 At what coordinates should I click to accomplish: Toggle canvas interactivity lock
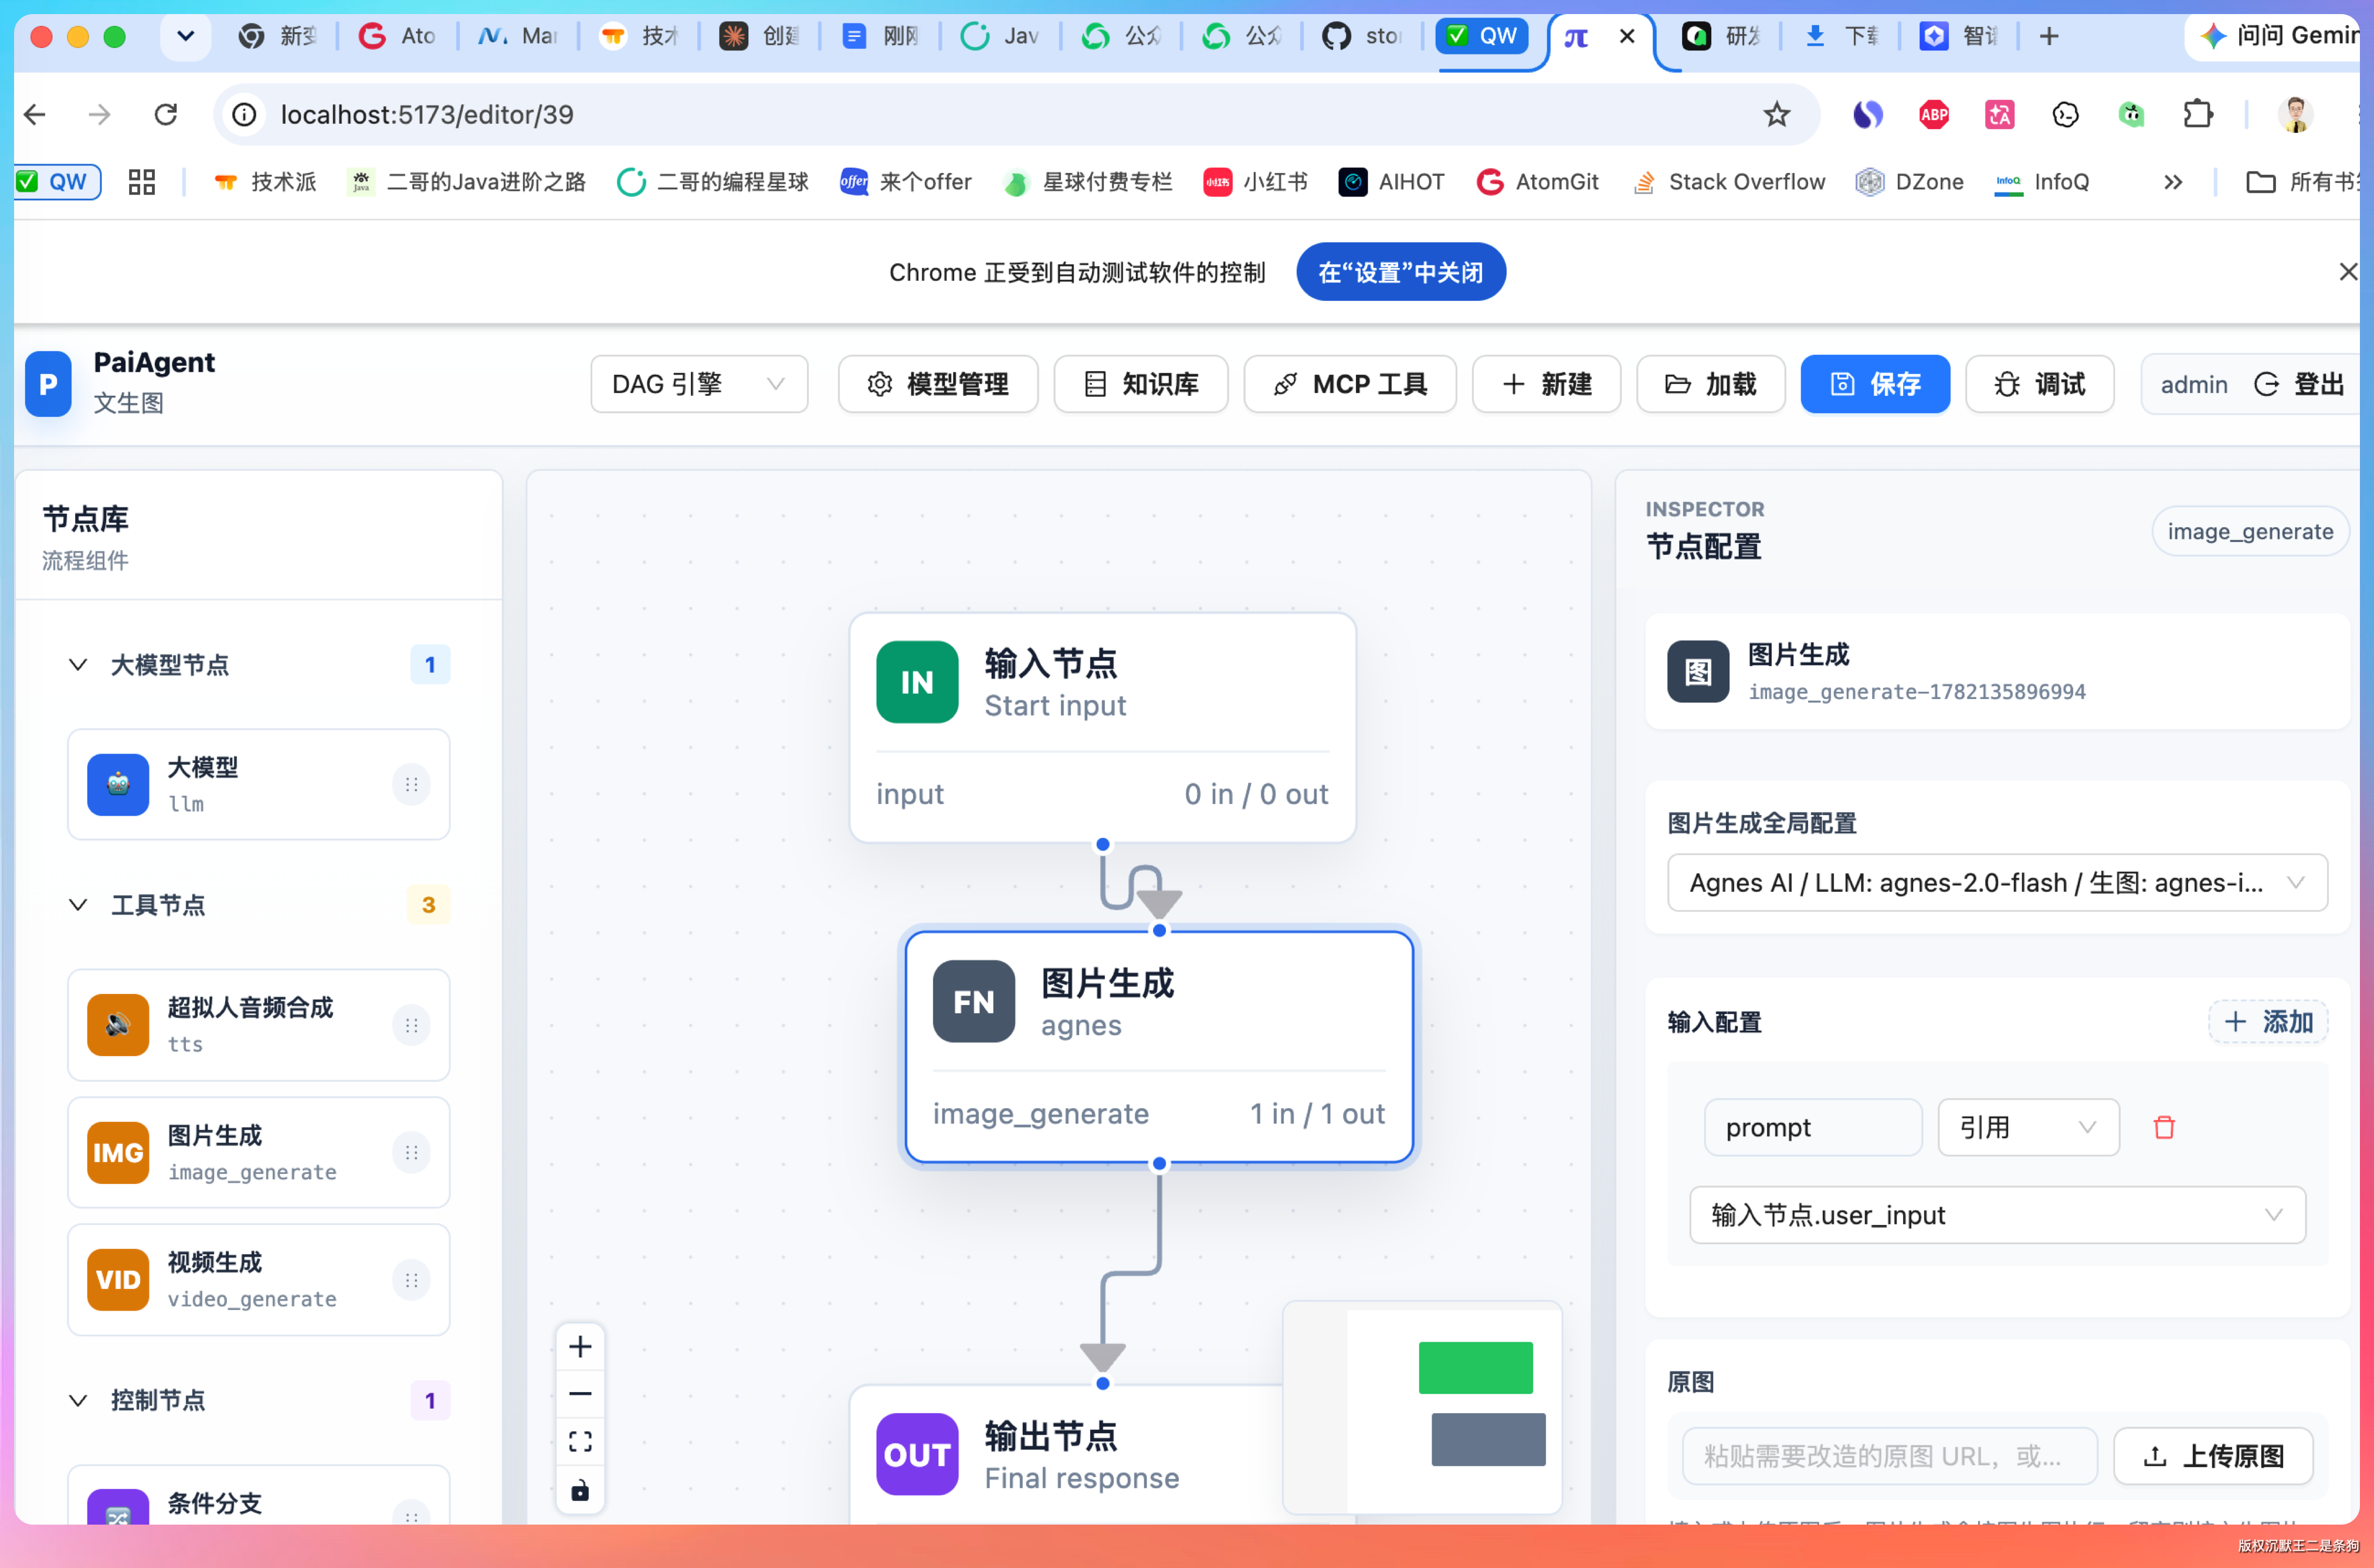(580, 1490)
